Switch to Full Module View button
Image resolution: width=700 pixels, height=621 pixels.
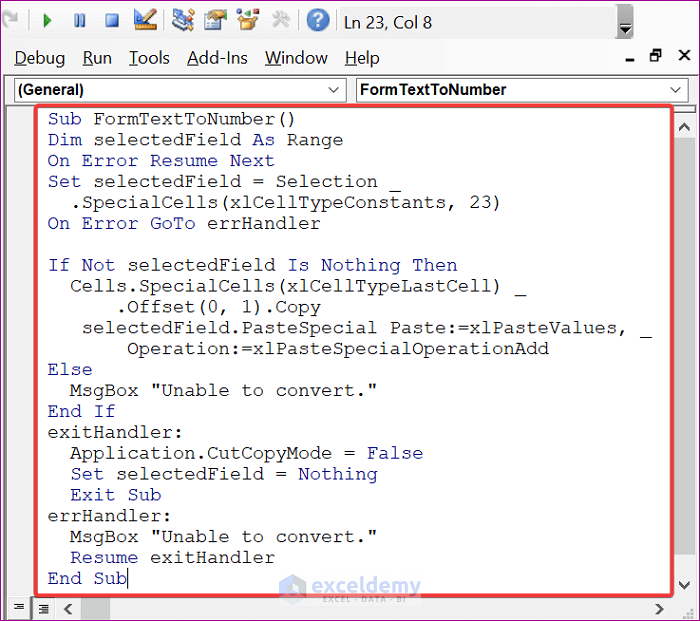pos(43,608)
